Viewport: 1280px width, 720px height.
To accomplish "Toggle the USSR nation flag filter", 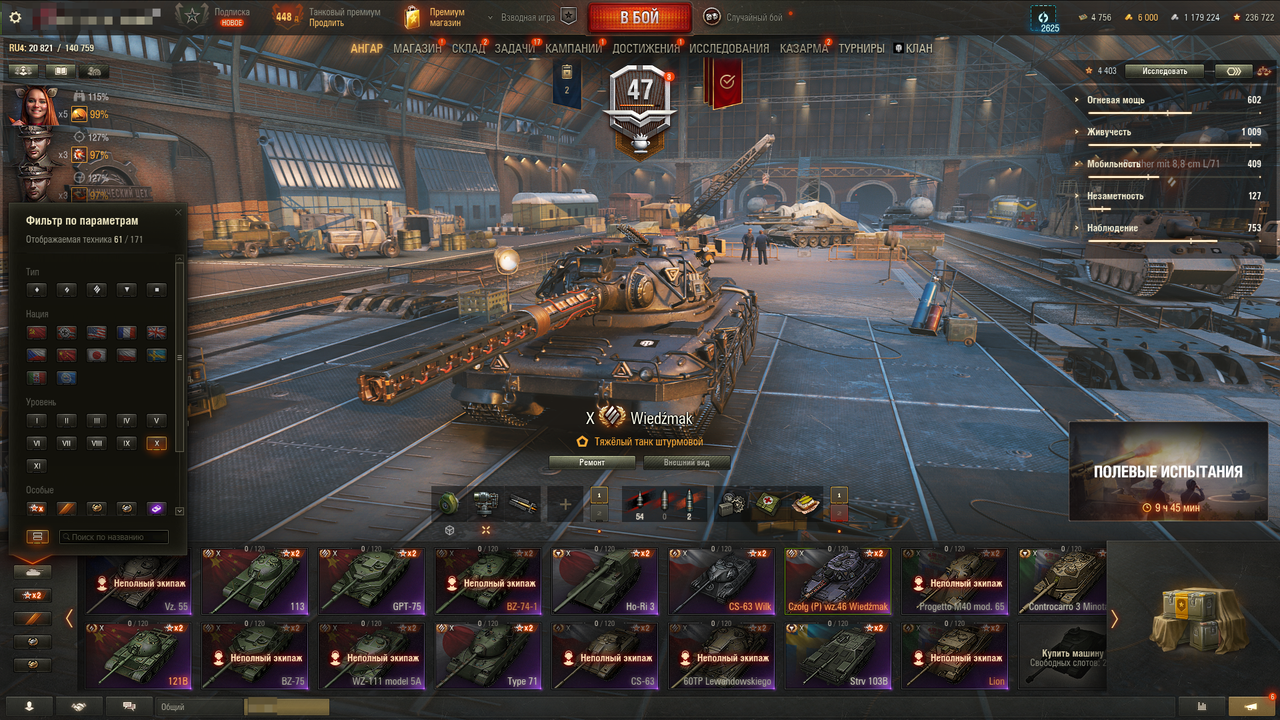I will [37, 332].
